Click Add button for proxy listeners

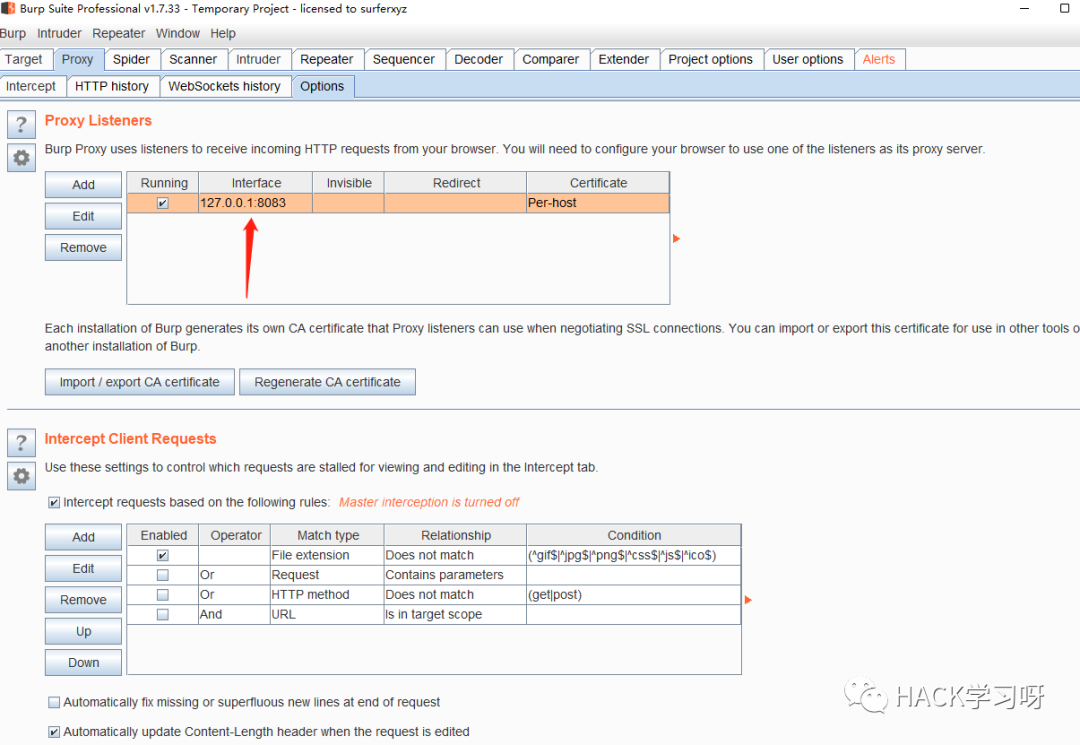[x=83, y=185]
